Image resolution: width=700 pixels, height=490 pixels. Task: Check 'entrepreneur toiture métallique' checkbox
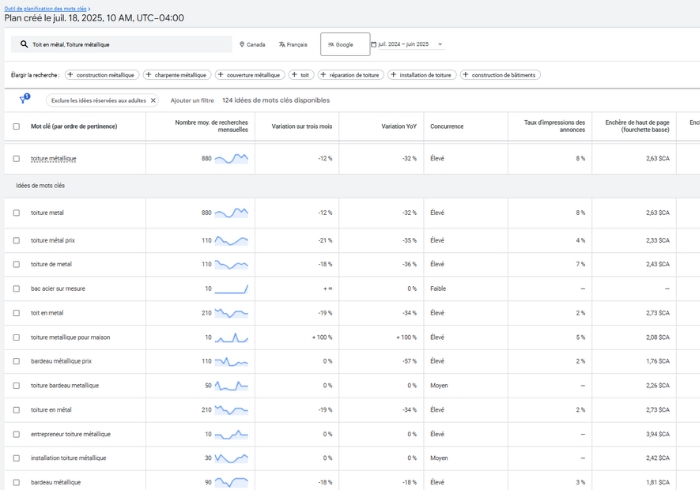point(17,434)
